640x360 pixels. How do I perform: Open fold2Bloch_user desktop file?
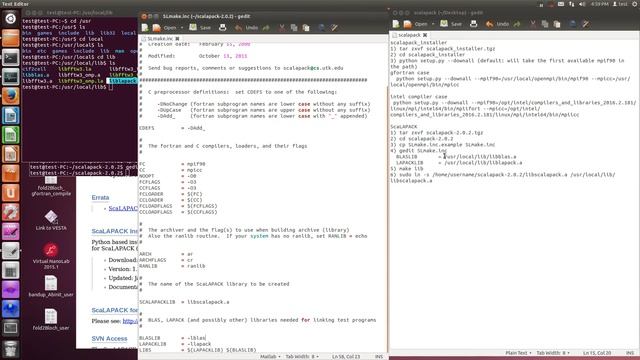click(x=51, y=320)
